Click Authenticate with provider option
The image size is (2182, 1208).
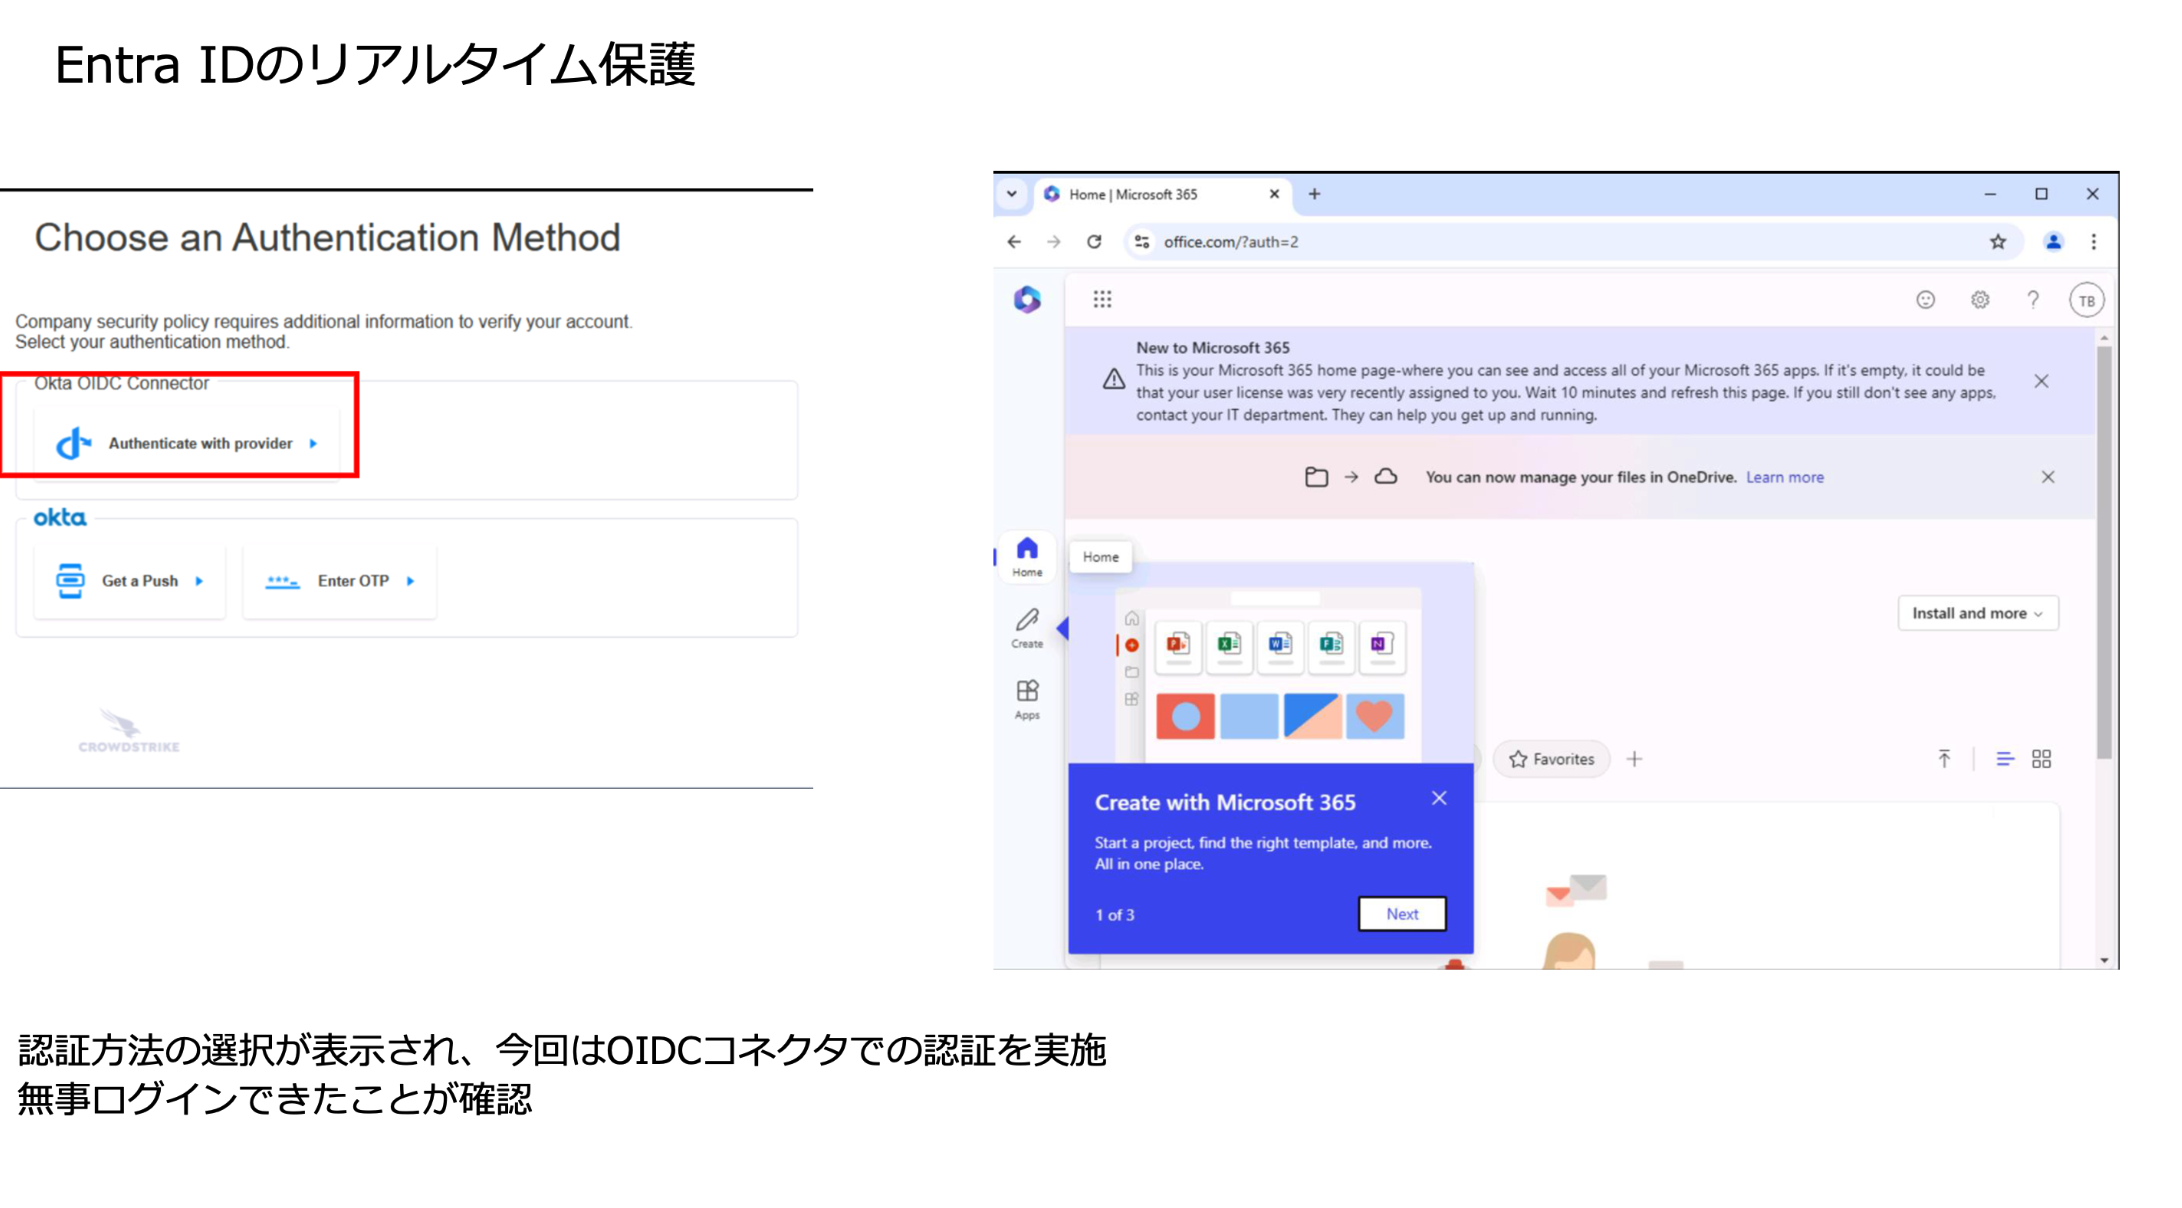(x=186, y=443)
